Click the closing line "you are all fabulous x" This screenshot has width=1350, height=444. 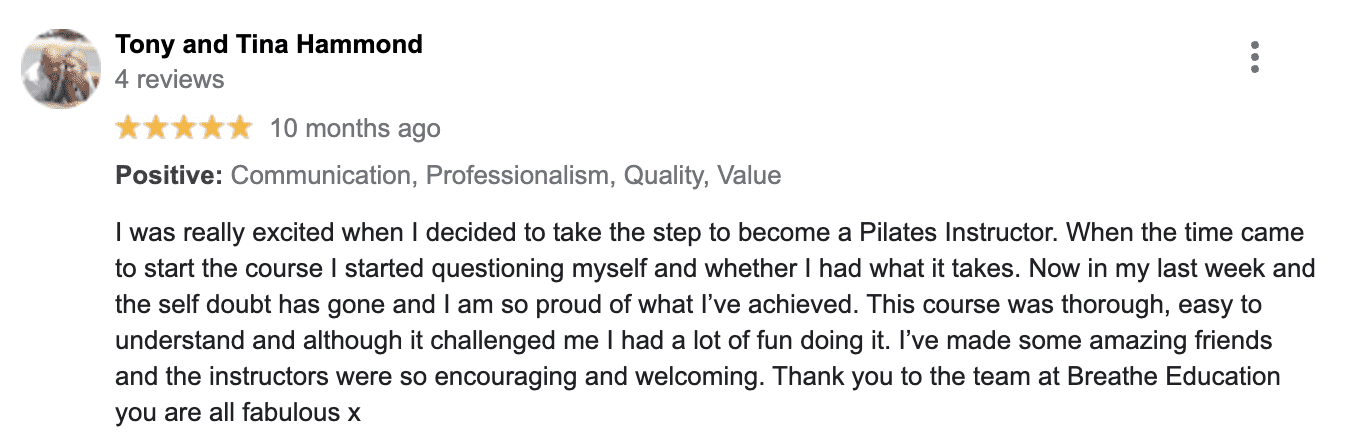(x=238, y=413)
